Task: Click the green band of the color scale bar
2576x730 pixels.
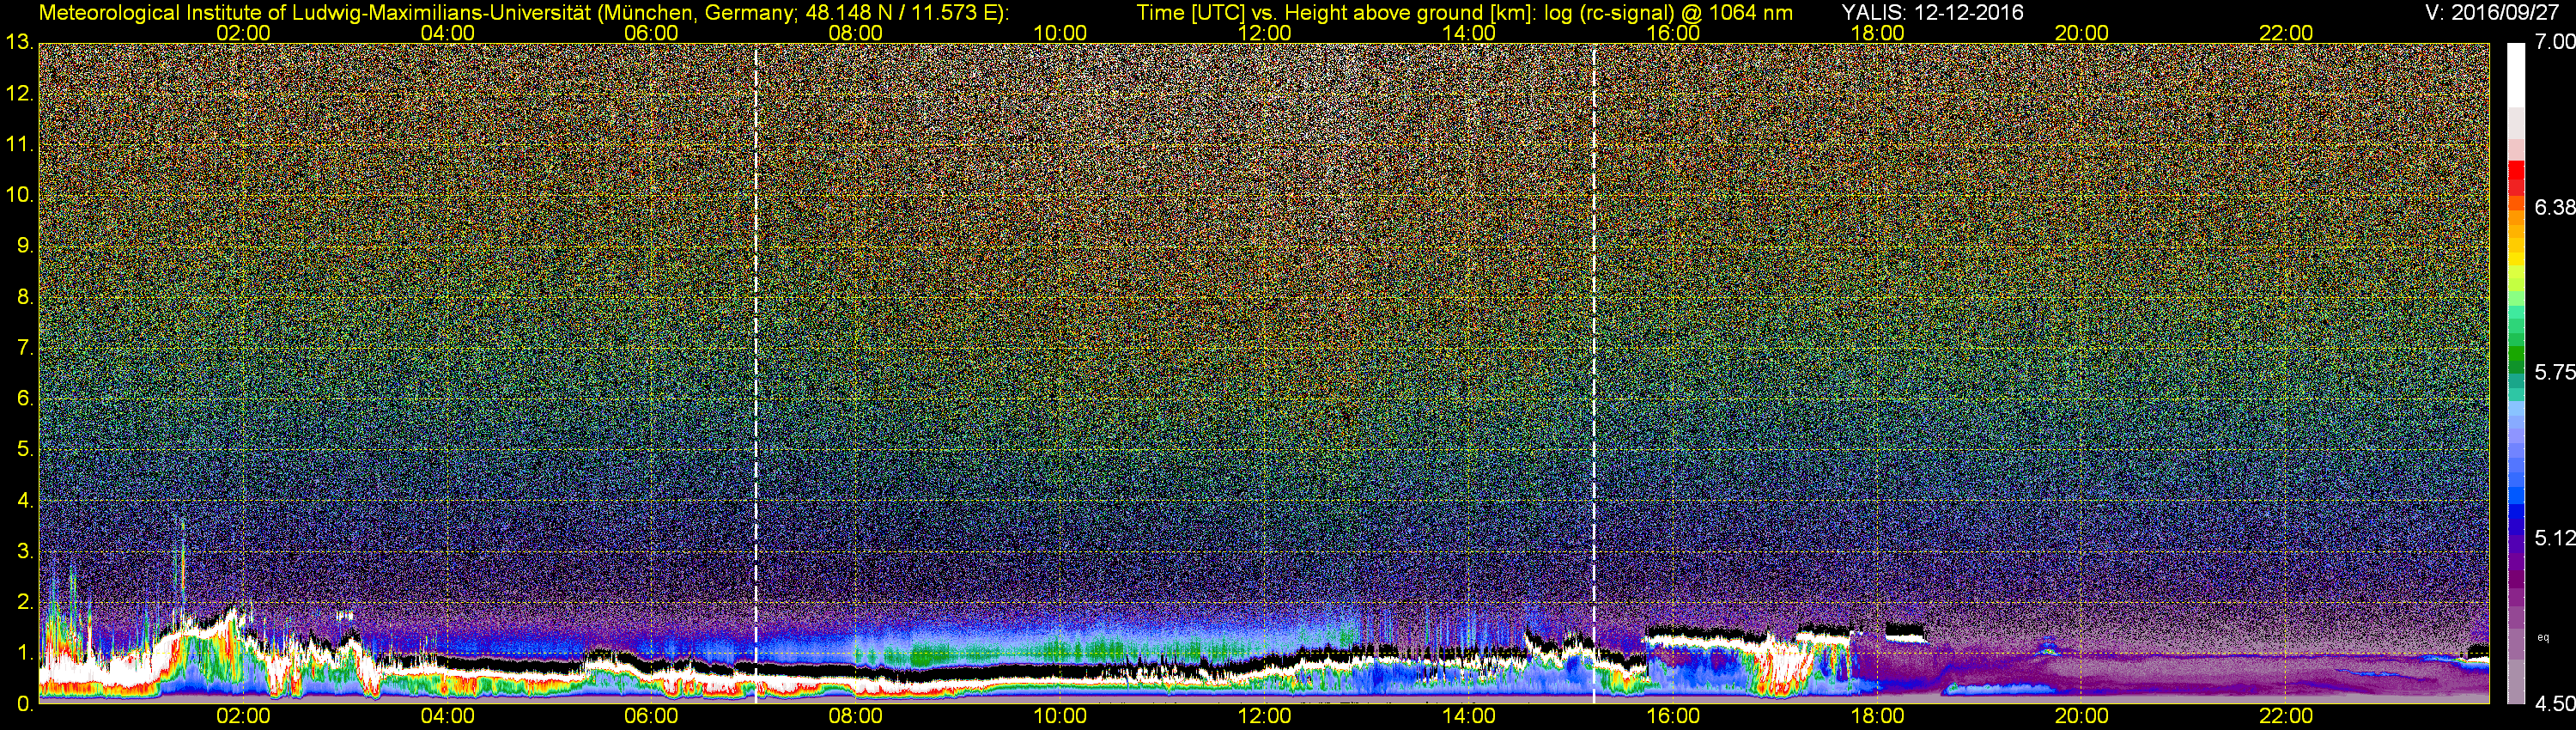Action: 2516,355
